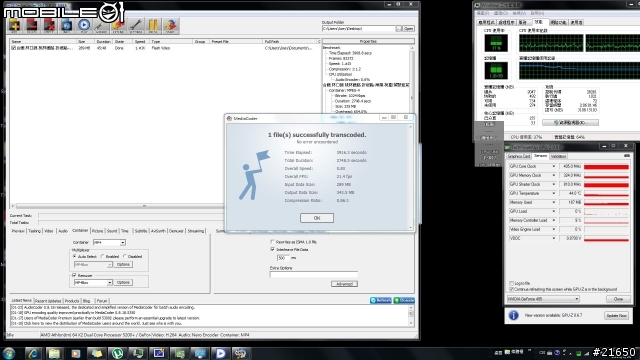Click the Empty list toolbar icon
640x360 pixels.
click(49, 25)
